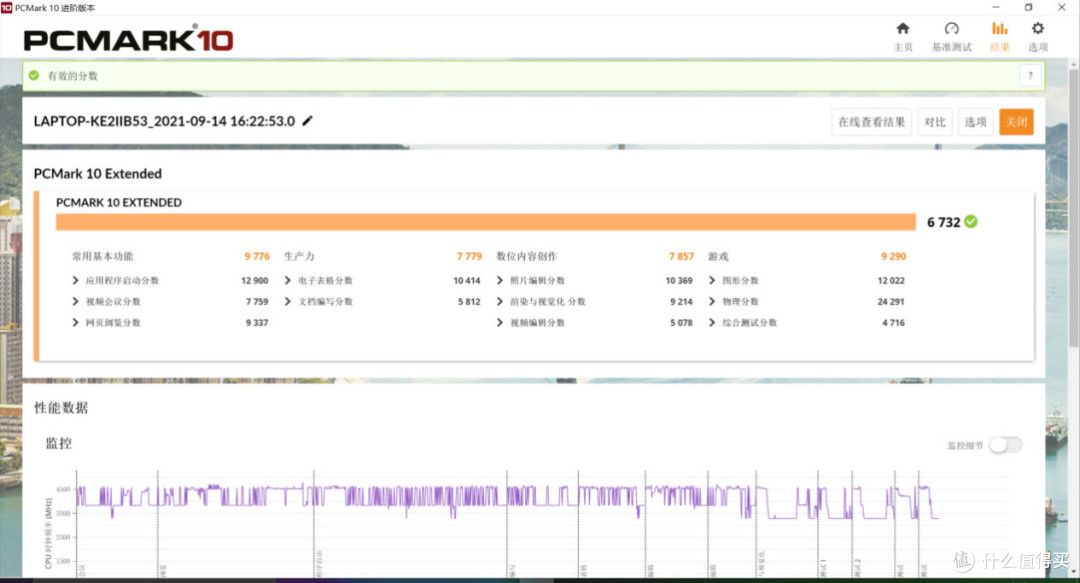Expand 电子表格分数 row
Image resolution: width=1080 pixels, height=583 pixels.
288,280
